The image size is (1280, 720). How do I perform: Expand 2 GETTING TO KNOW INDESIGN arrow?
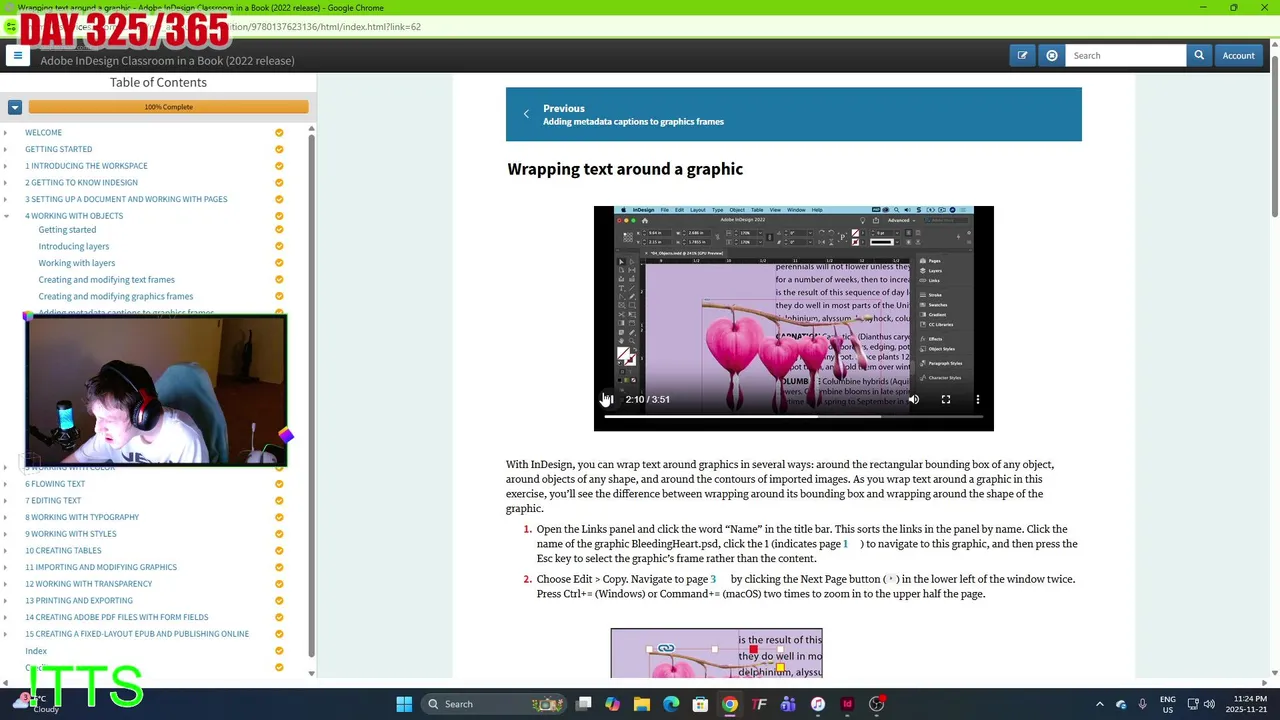[6, 182]
